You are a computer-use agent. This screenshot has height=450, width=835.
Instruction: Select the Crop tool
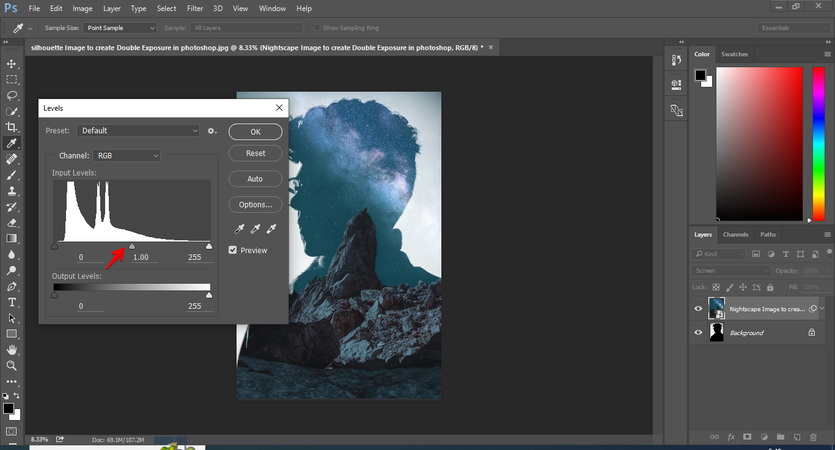11,127
